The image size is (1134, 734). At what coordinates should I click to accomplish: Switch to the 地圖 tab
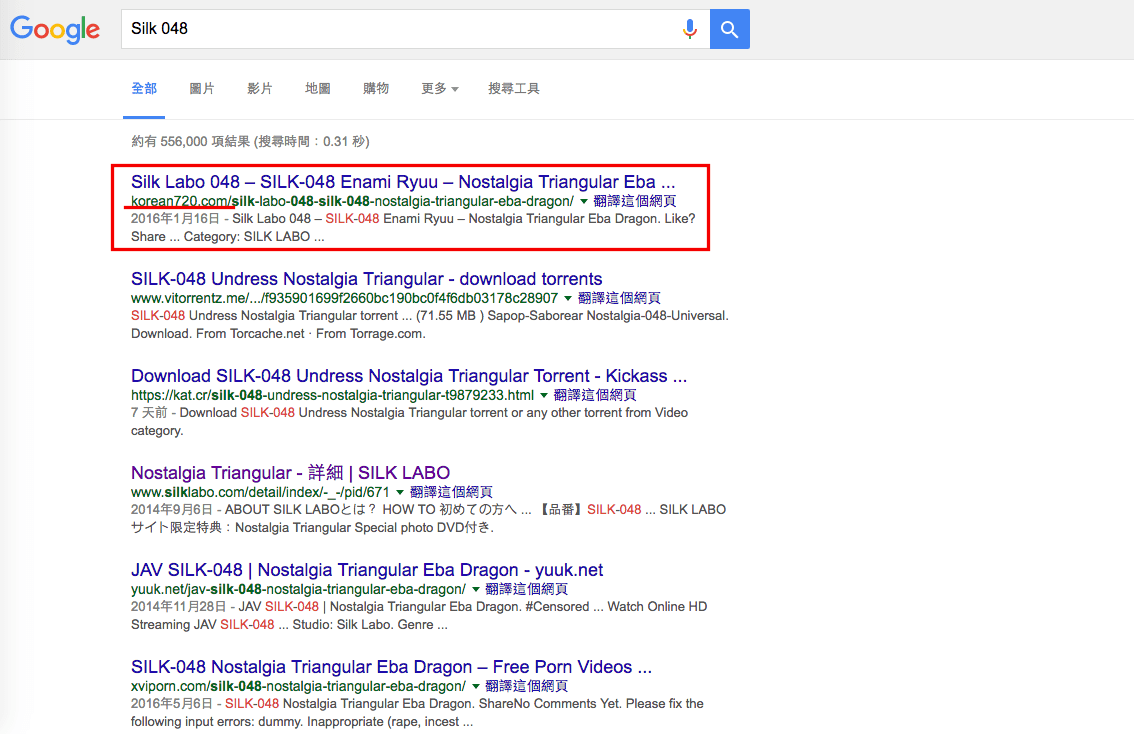point(317,88)
